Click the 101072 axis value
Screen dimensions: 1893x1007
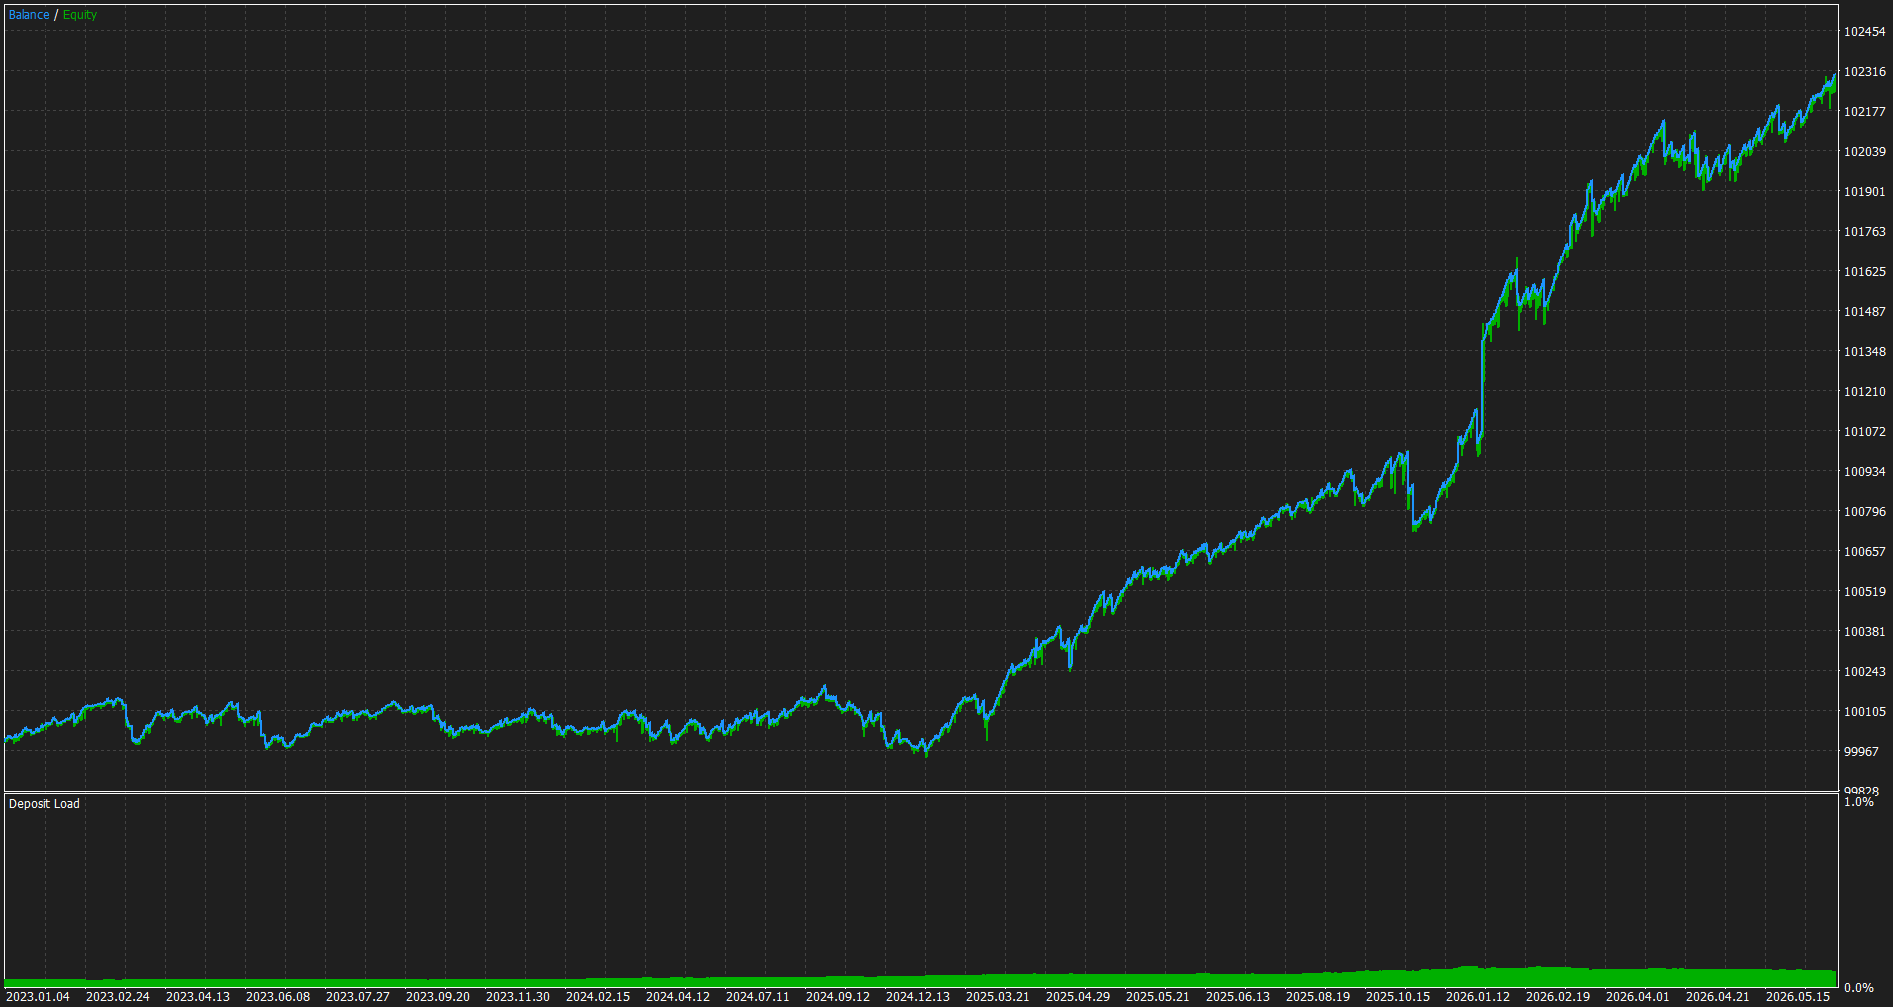(1865, 432)
